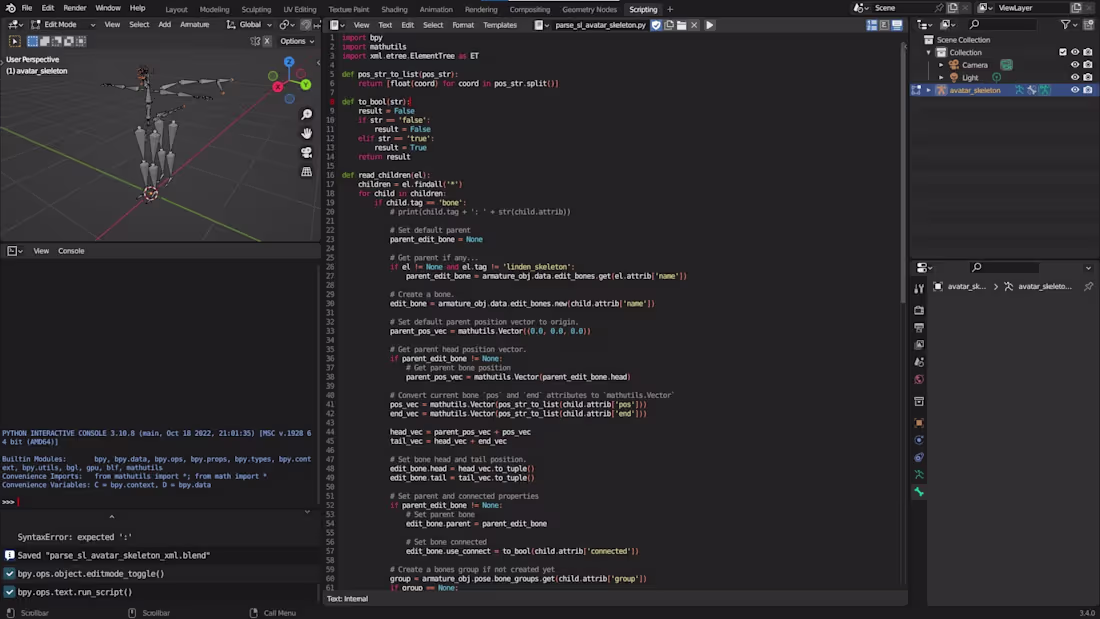Uncheck the Collection exclude checkbox

1062,52
